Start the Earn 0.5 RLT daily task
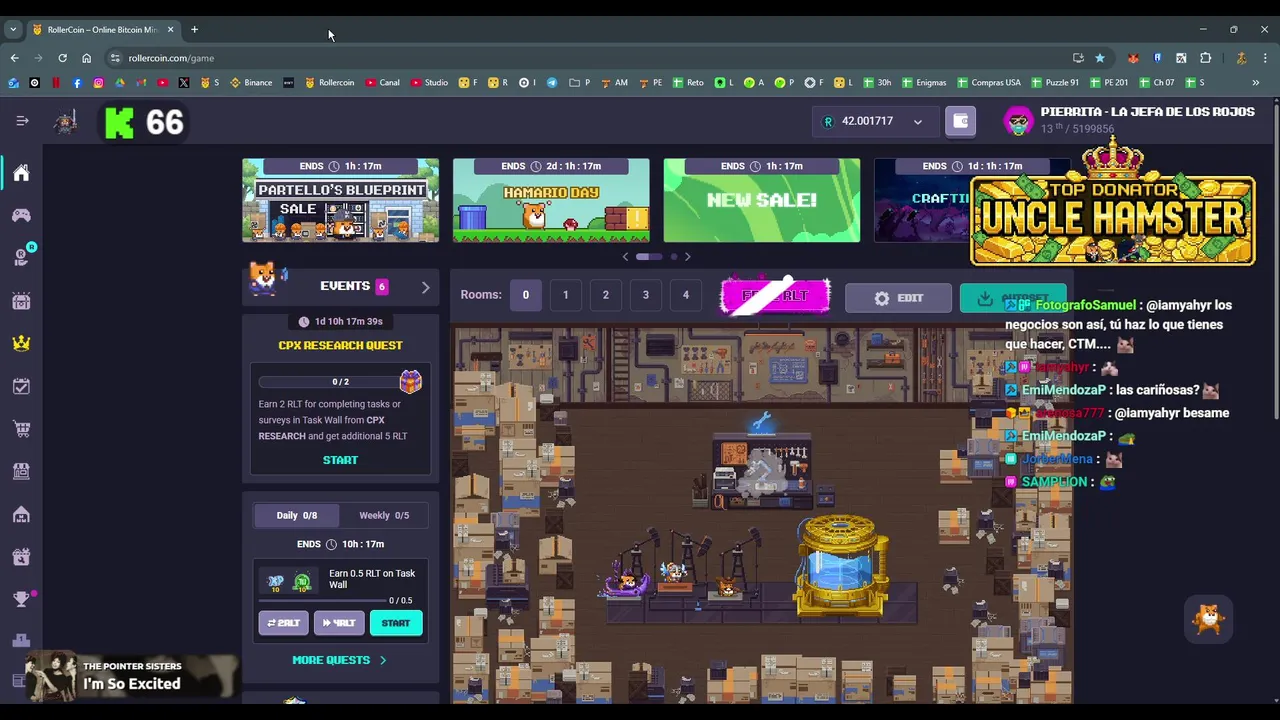 (x=396, y=623)
